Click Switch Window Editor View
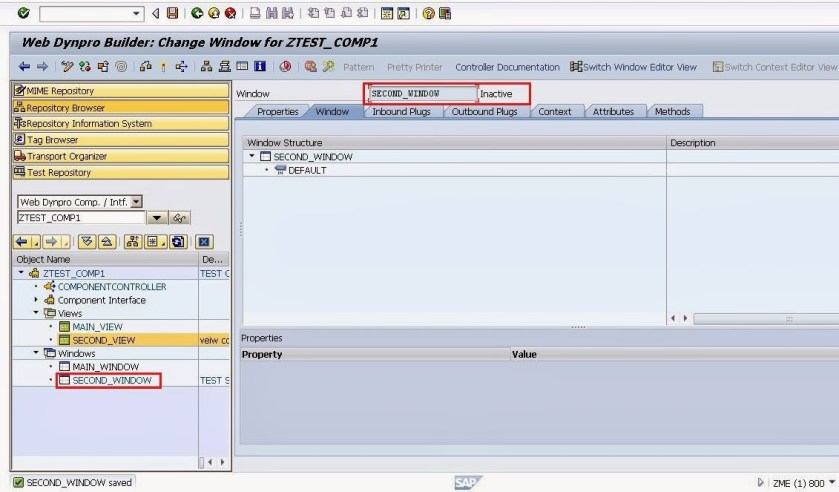This screenshot has width=839, height=492. [634, 67]
